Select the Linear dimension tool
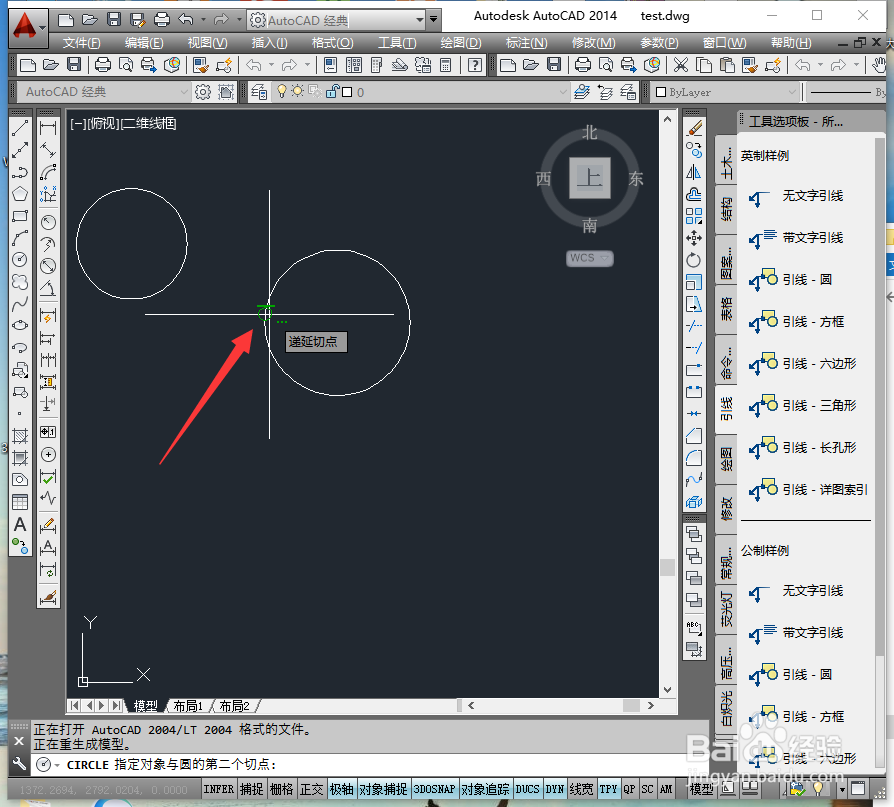This screenshot has width=894, height=807. (x=48, y=128)
